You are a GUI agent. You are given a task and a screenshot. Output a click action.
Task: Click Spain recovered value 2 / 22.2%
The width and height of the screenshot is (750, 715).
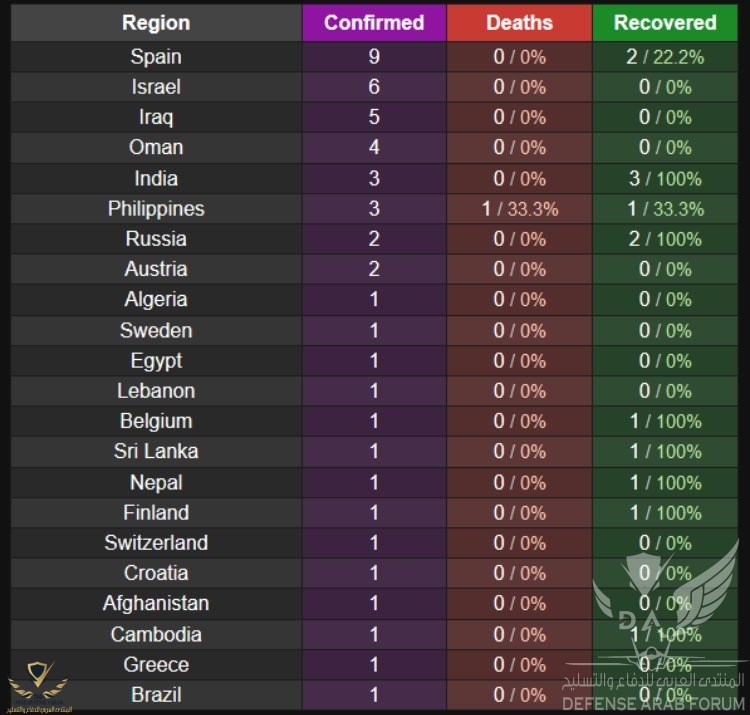point(665,57)
